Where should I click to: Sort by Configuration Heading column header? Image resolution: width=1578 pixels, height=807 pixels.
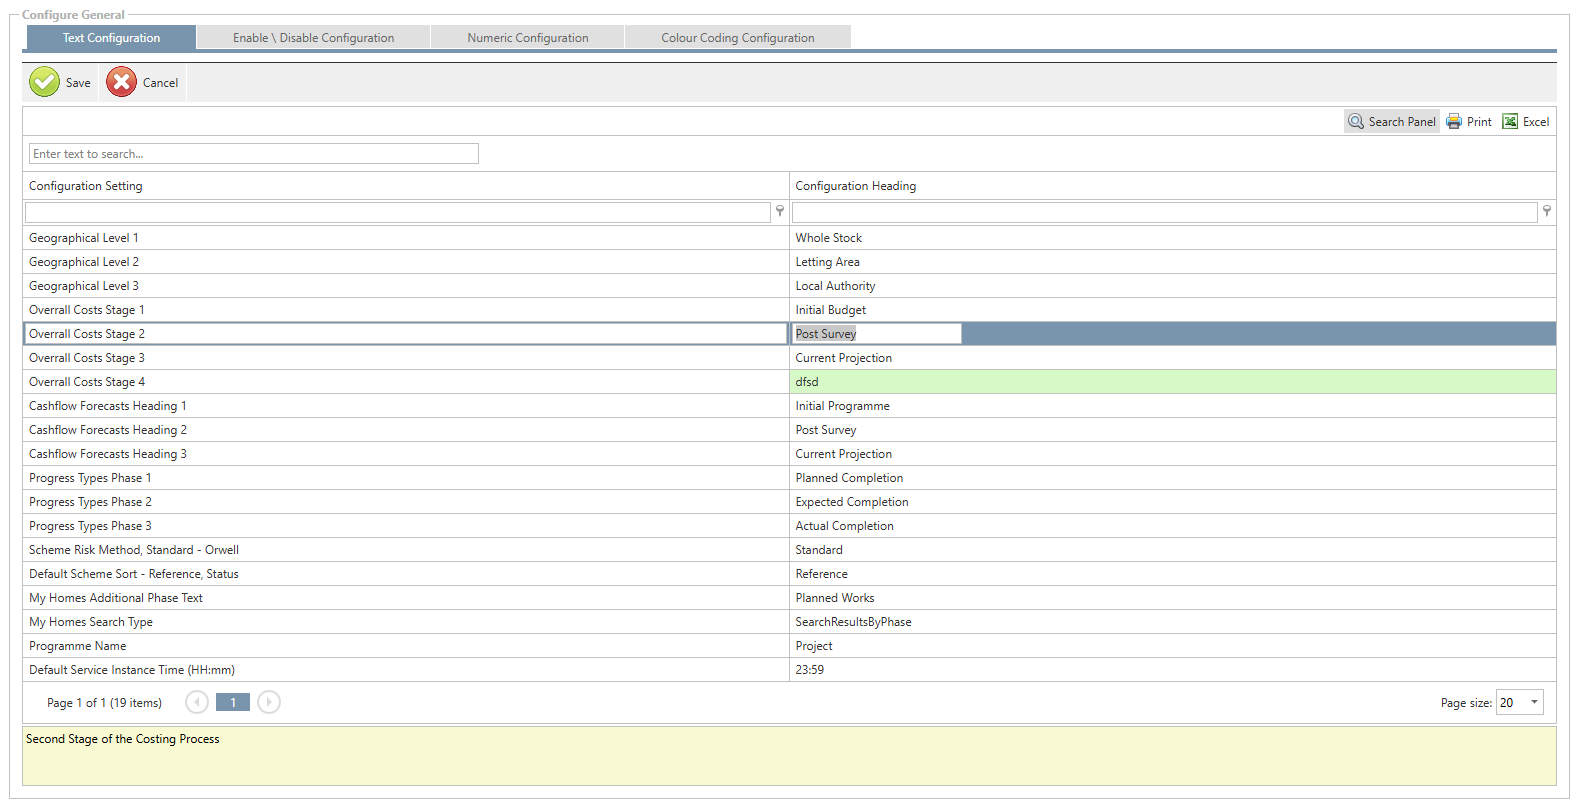click(855, 186)
